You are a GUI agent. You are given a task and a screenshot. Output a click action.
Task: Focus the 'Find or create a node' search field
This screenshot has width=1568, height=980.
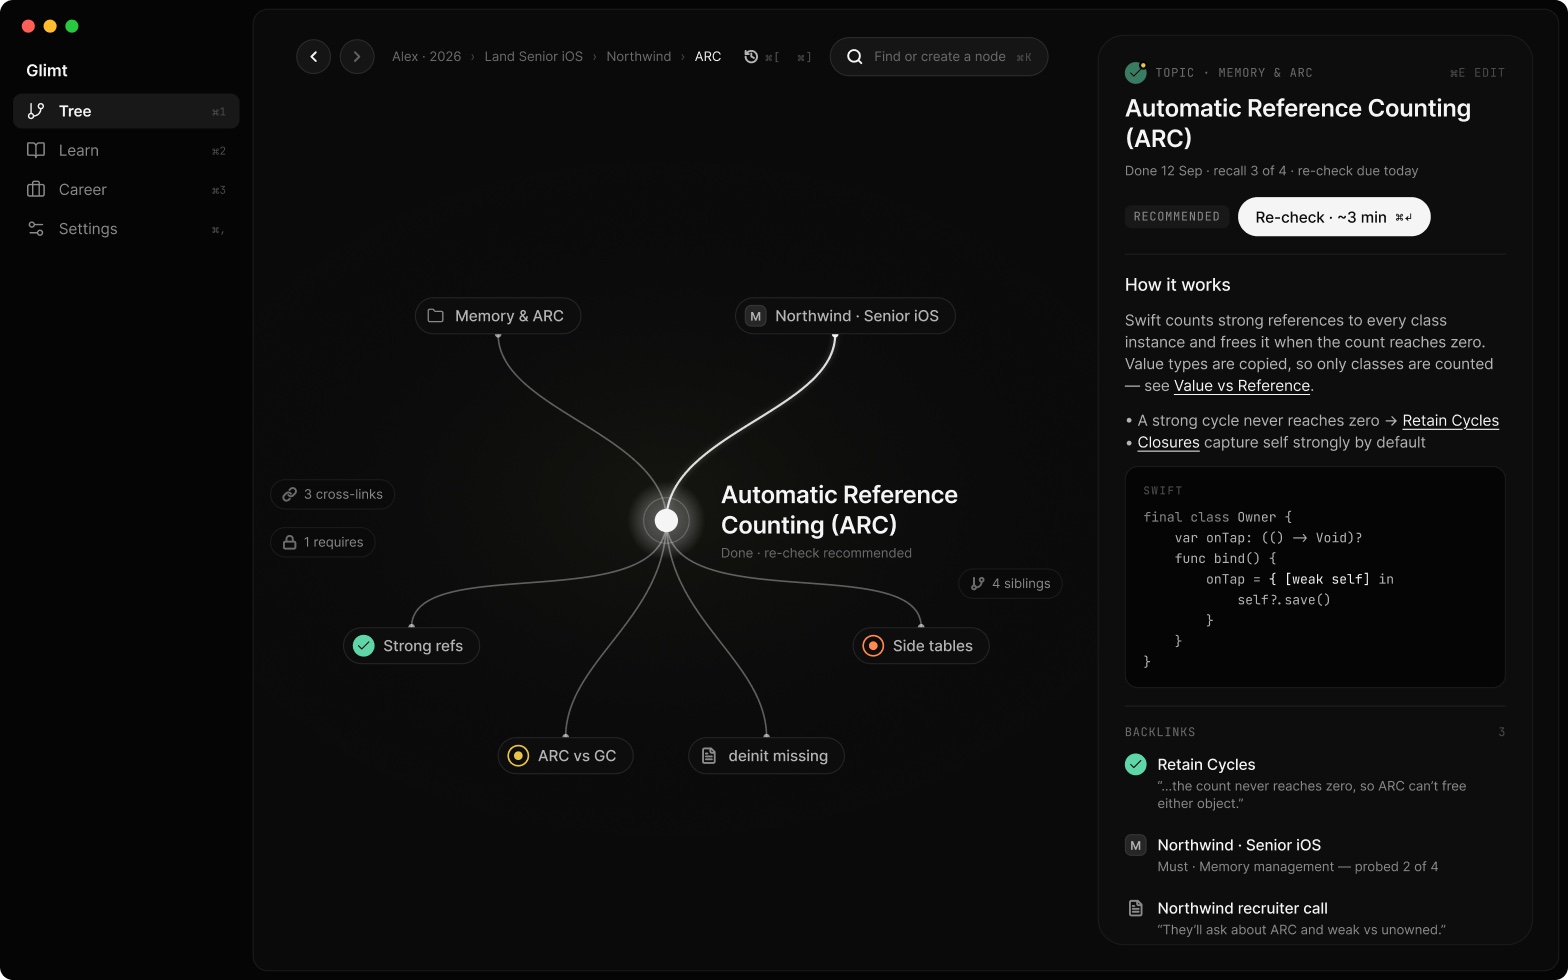(938, 57)
